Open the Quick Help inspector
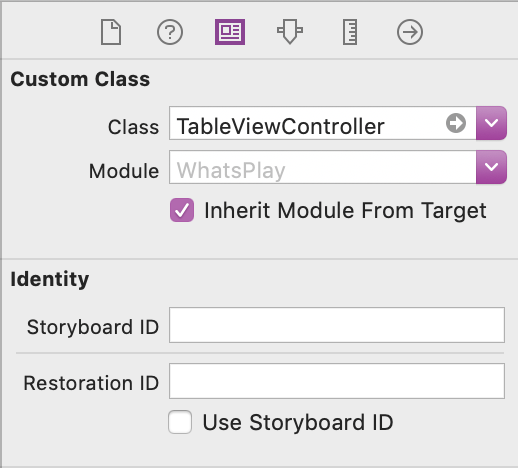Viewport: 518px width, 468px height. tap(170, 32)
